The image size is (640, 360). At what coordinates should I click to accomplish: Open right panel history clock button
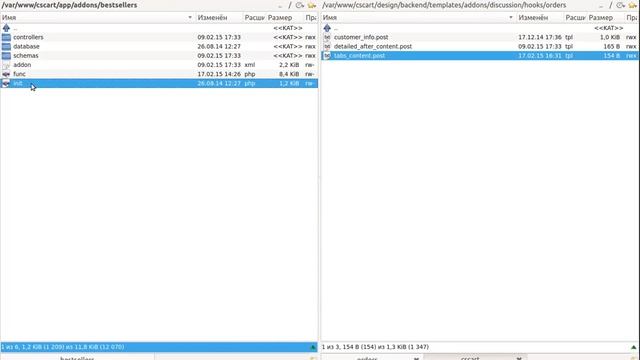621,5
